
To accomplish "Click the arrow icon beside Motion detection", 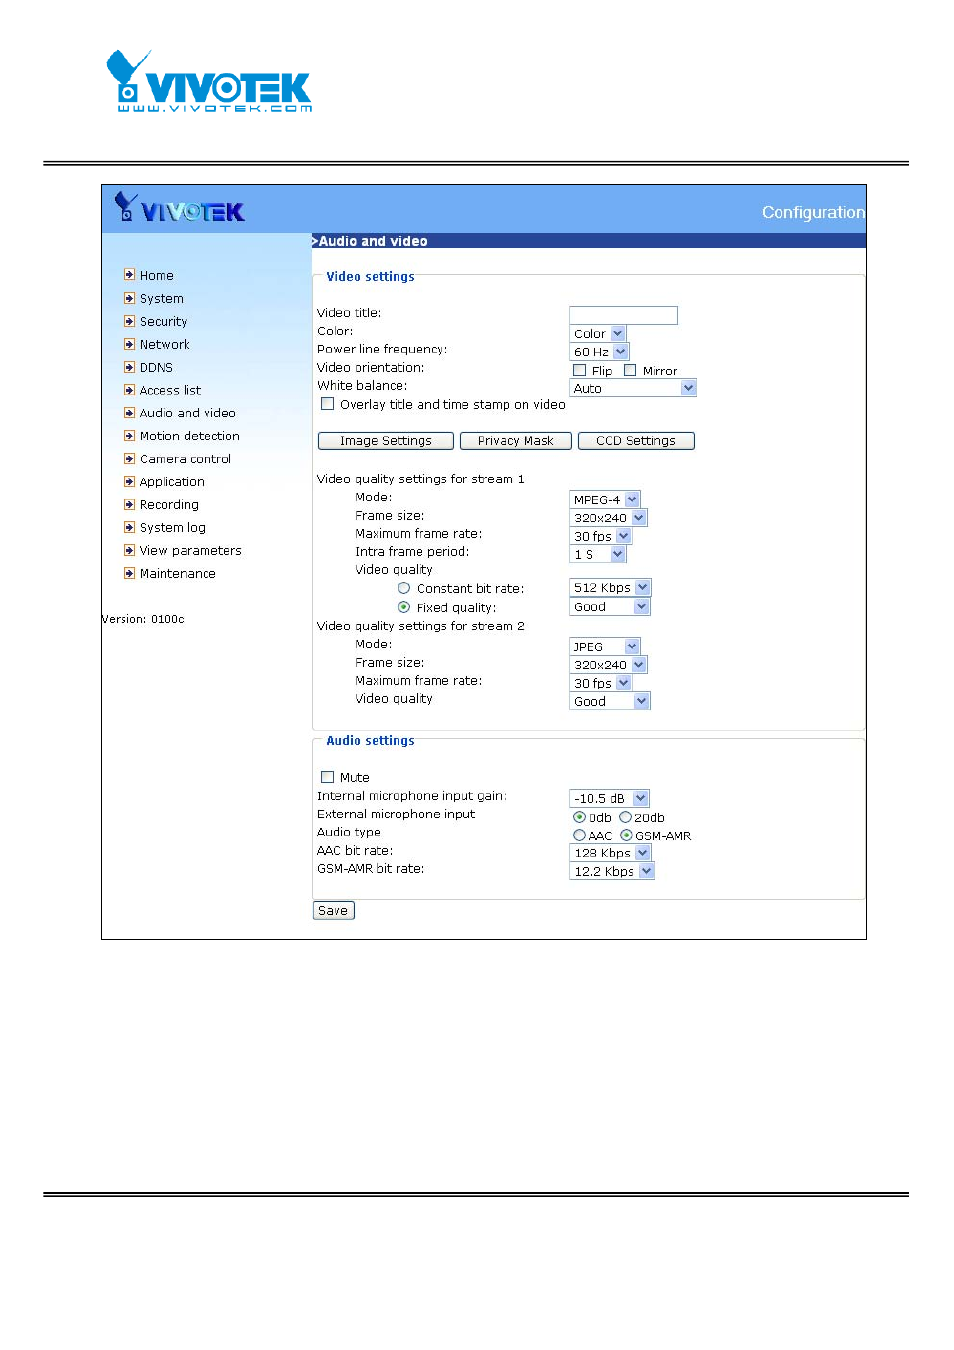I will pos(129,436).
